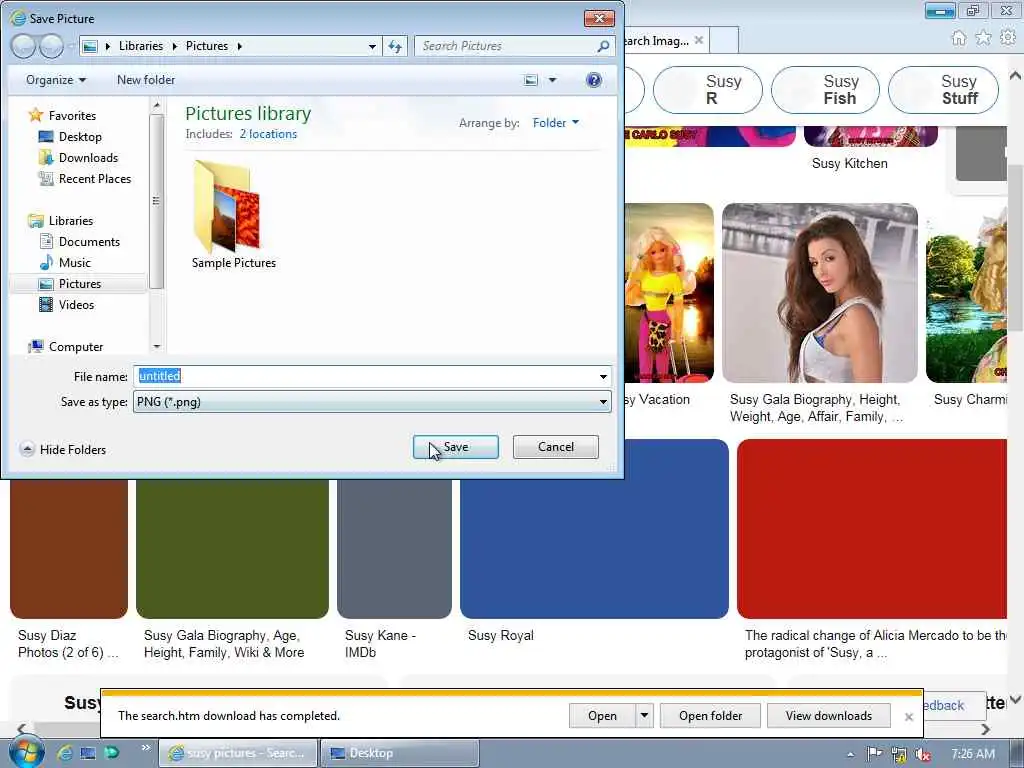Select the Susy R suggestion chip
Screen dimensions: 1024x768
[x=708, y=90]
